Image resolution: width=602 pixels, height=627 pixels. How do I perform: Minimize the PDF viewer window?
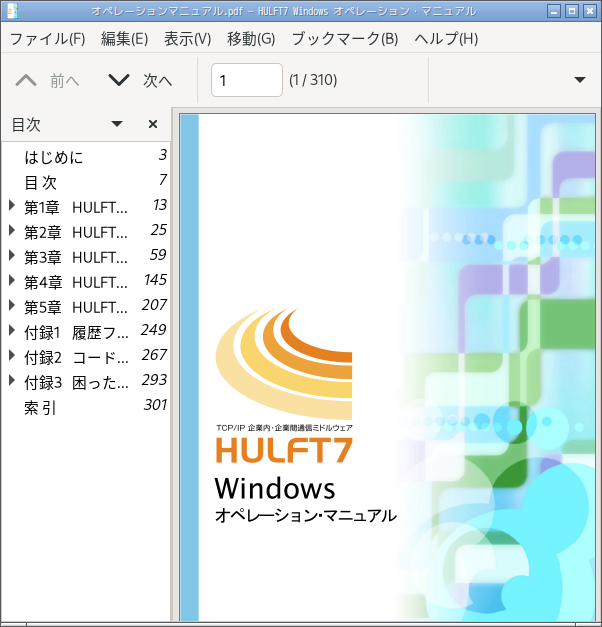coord(554,11)
